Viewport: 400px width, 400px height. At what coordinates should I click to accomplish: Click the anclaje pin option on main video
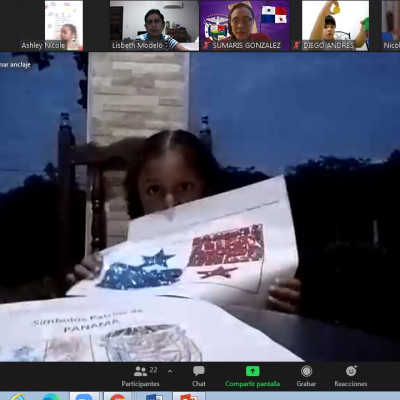[x=15, y=65]
